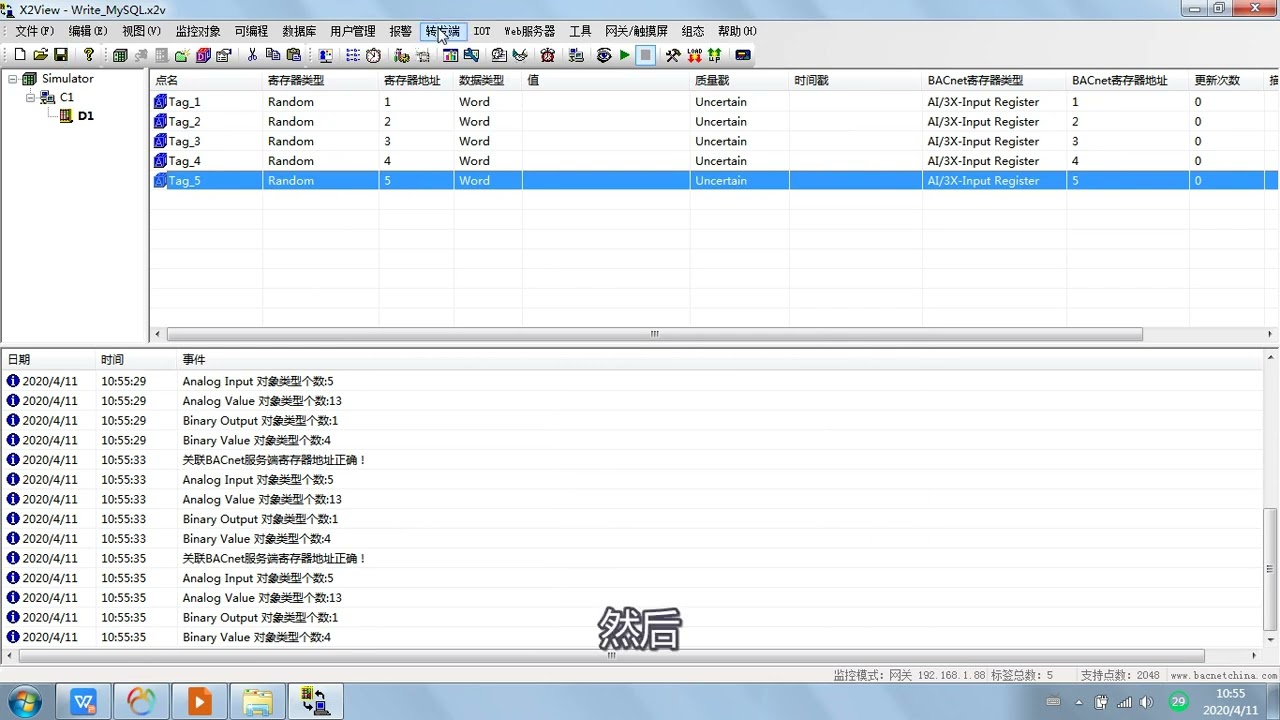The width and height of the screenshot is (1280, 720).
Task: Click the BACnet寄存器类型 column header
Action: [x=994, y=81]
